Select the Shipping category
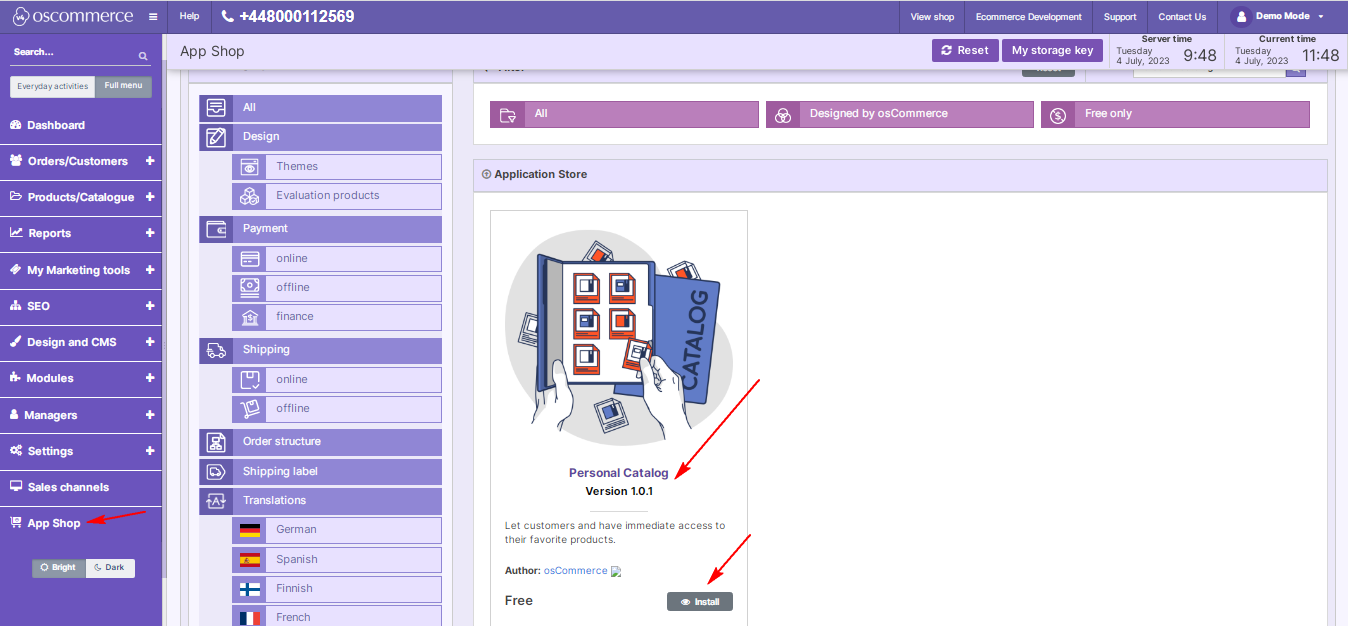Screen dimensions: 1348x626 pyautogui.click(x=320, y=350)
